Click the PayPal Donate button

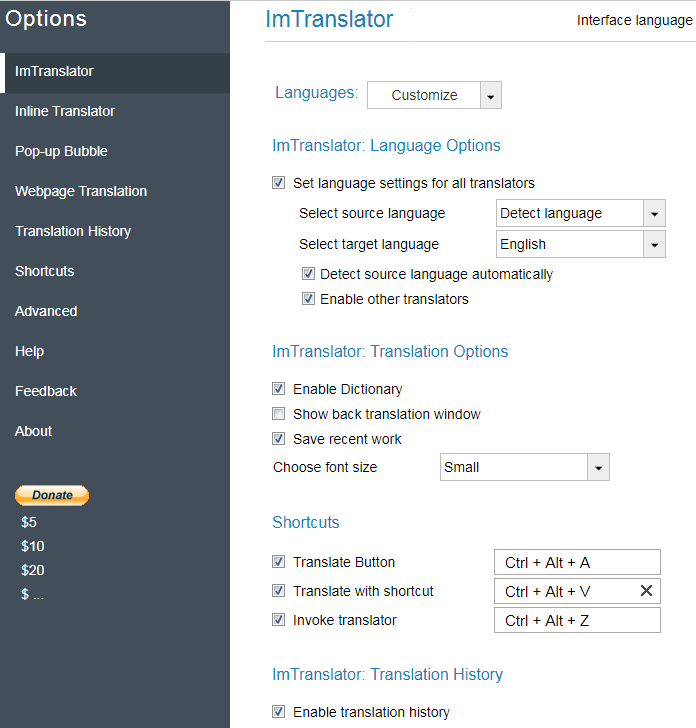pos(52,495)
